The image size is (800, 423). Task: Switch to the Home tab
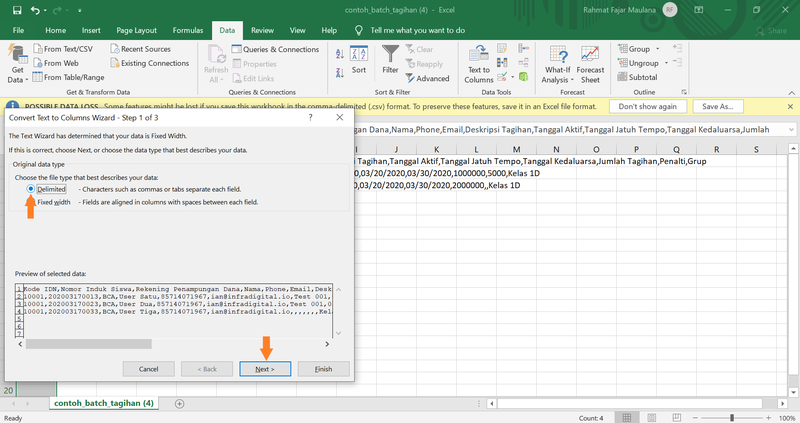pos(56,31)
